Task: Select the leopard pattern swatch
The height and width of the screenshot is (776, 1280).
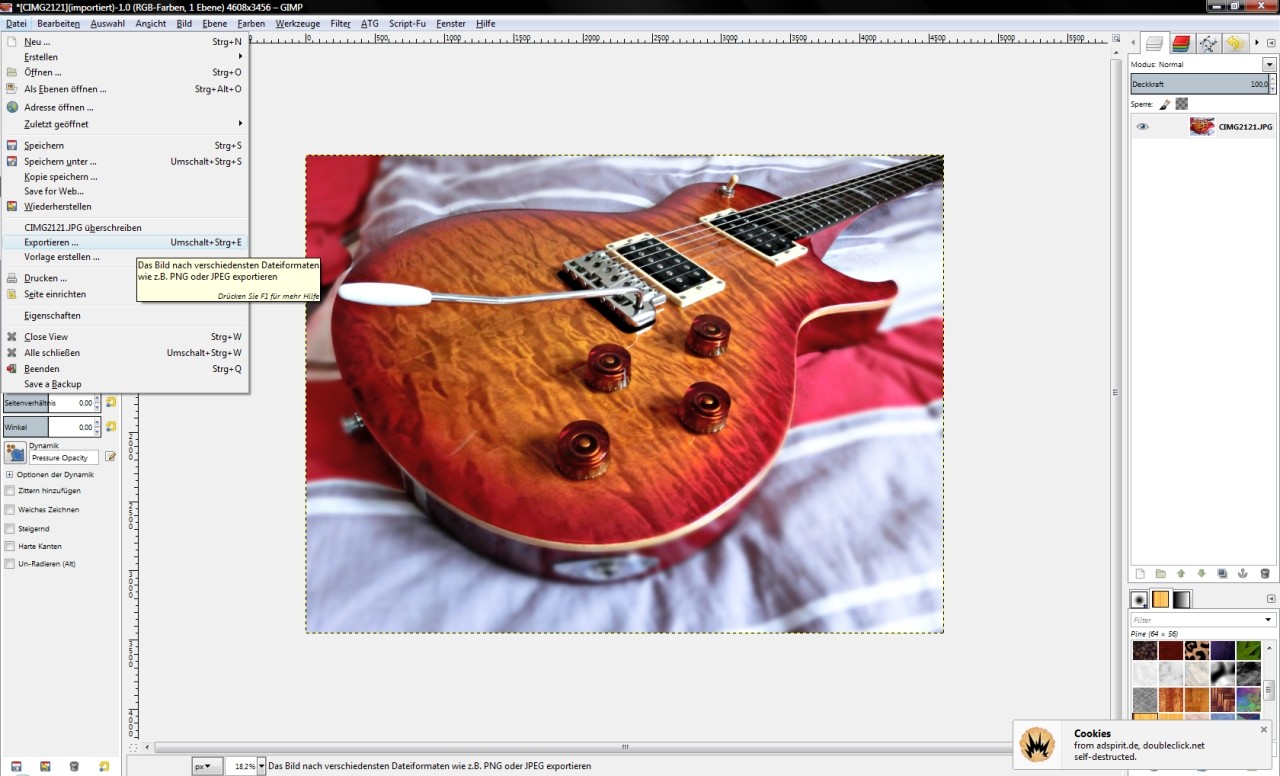Action: [x=1197, y=650]
